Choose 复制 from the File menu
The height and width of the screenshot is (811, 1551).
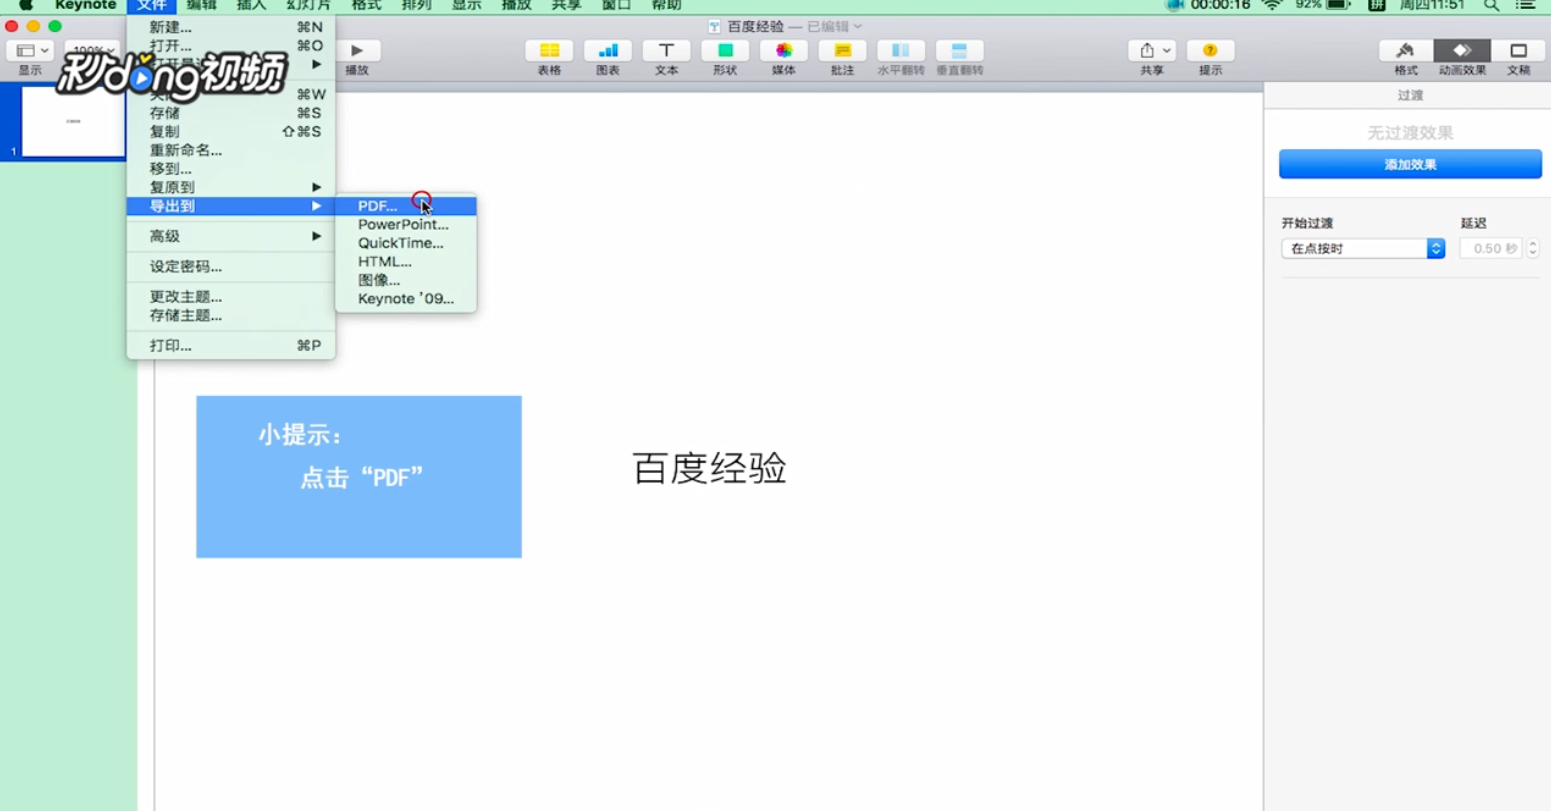pyautogui.click(x=231, y=132)
